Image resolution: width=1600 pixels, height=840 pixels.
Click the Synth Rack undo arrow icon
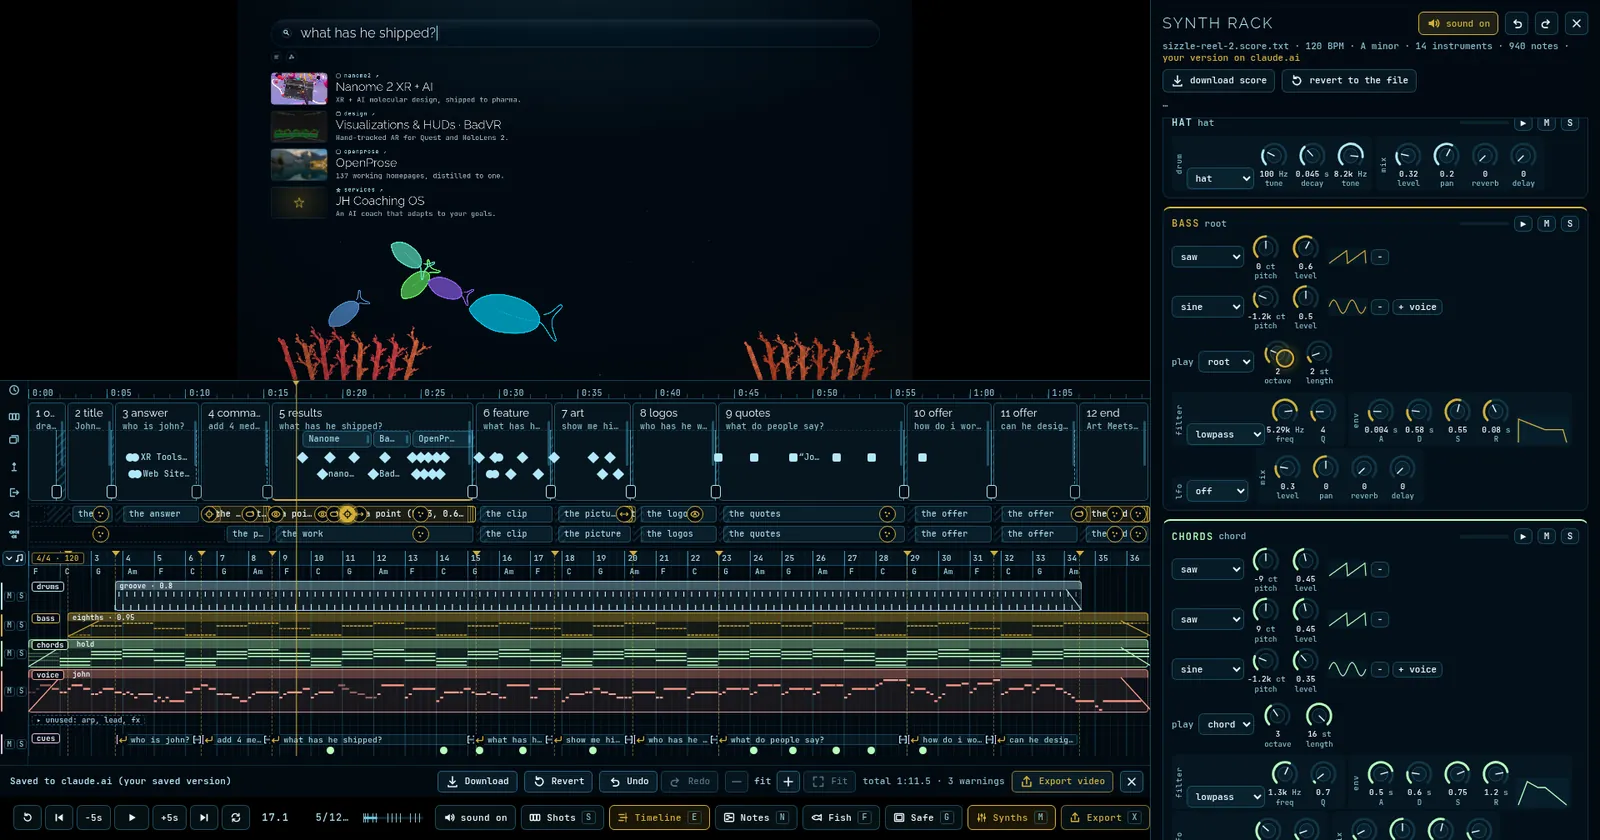[x=1517, y=23]
